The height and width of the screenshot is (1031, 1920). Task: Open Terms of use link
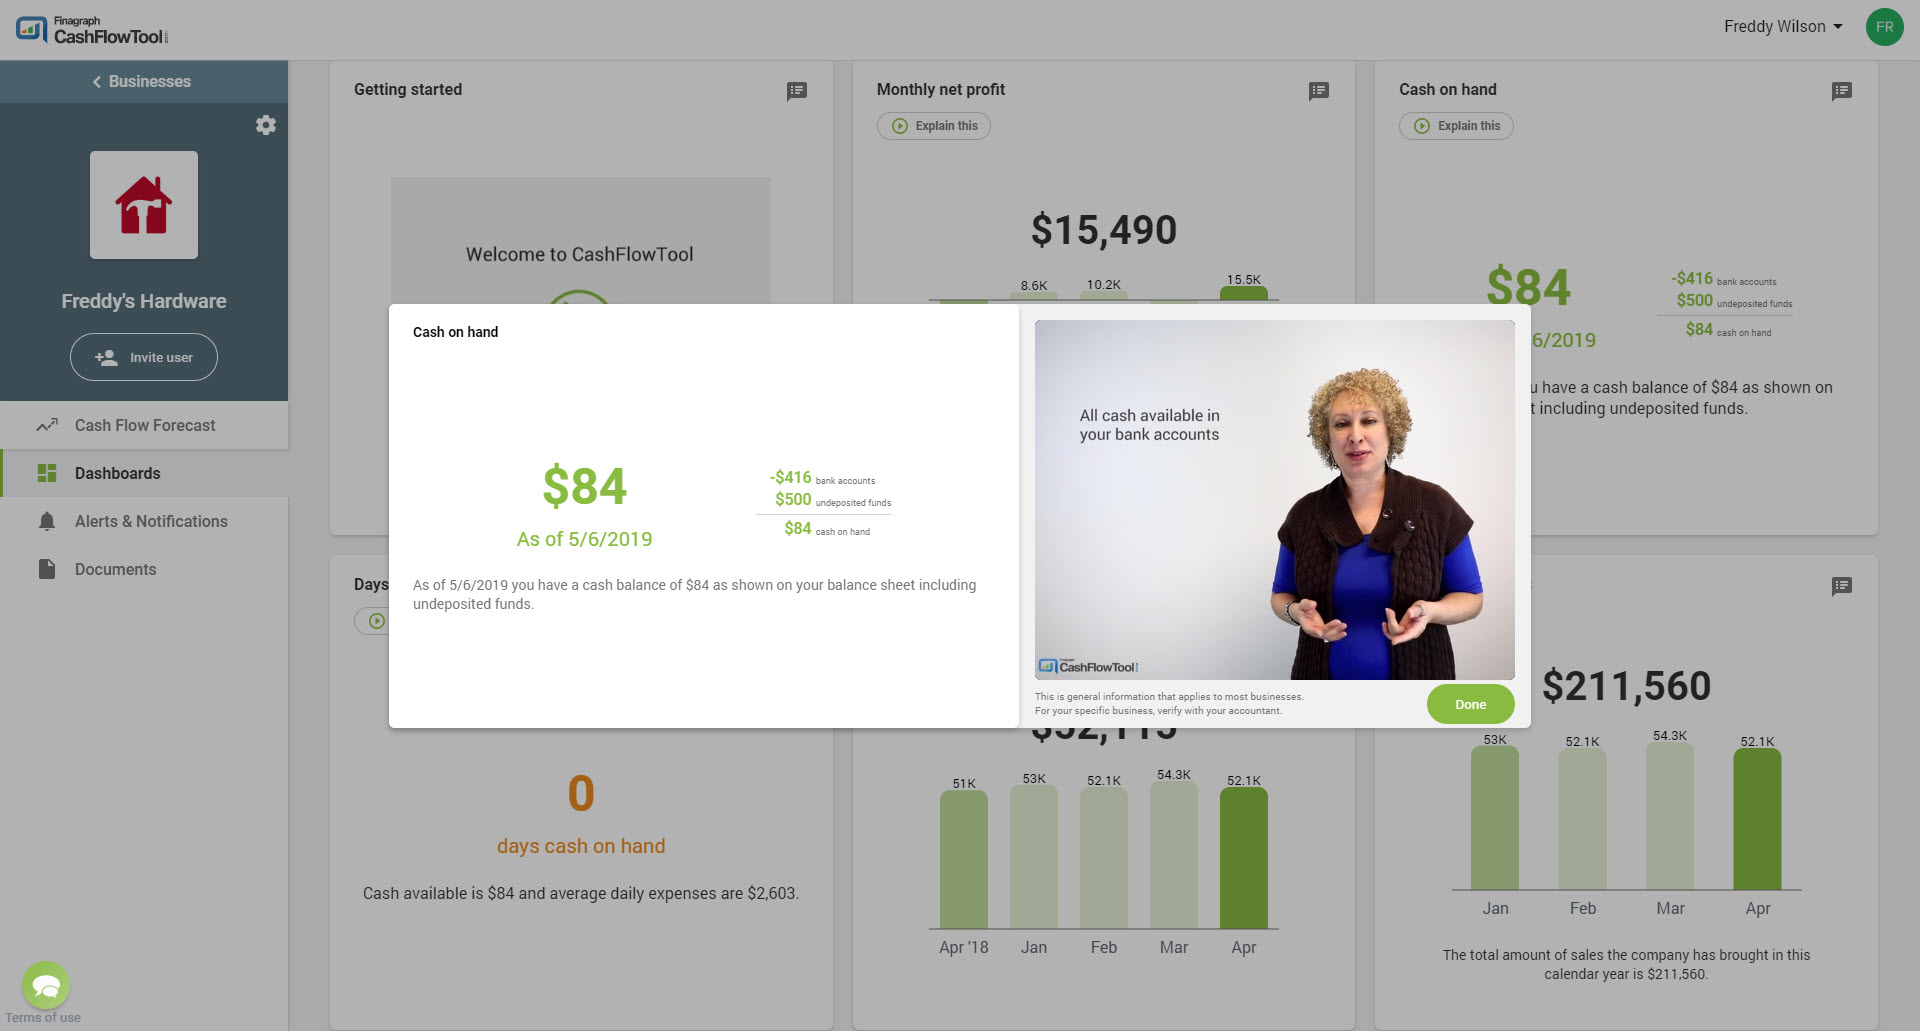(x=43, y=1018)
